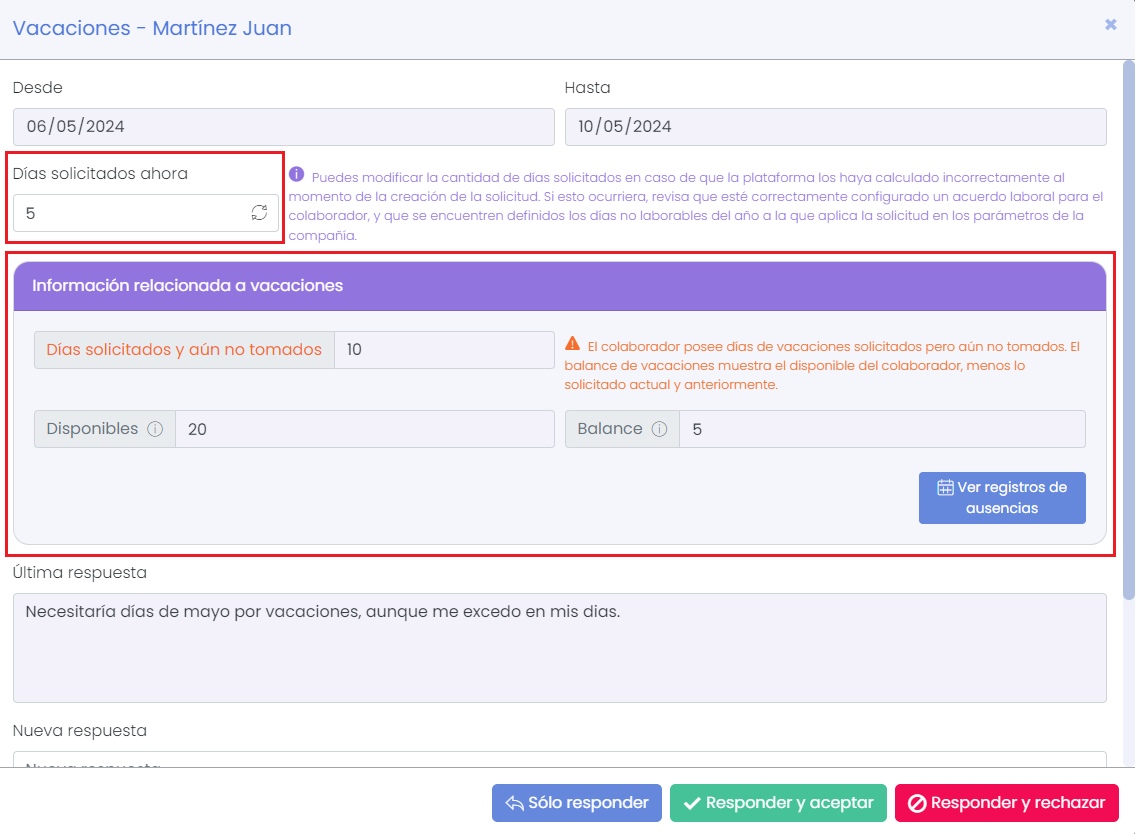Click the info icon next to Disponibles
The width and height of the screenshot is (1136, 835).
155,429
